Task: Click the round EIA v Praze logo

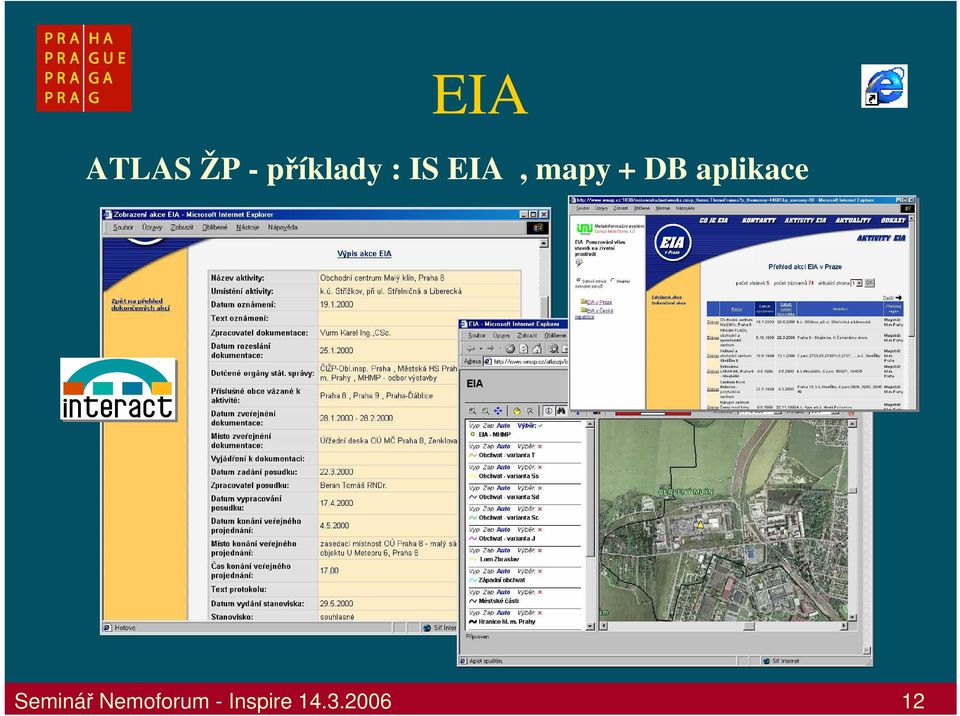Action: click(673, 243)
